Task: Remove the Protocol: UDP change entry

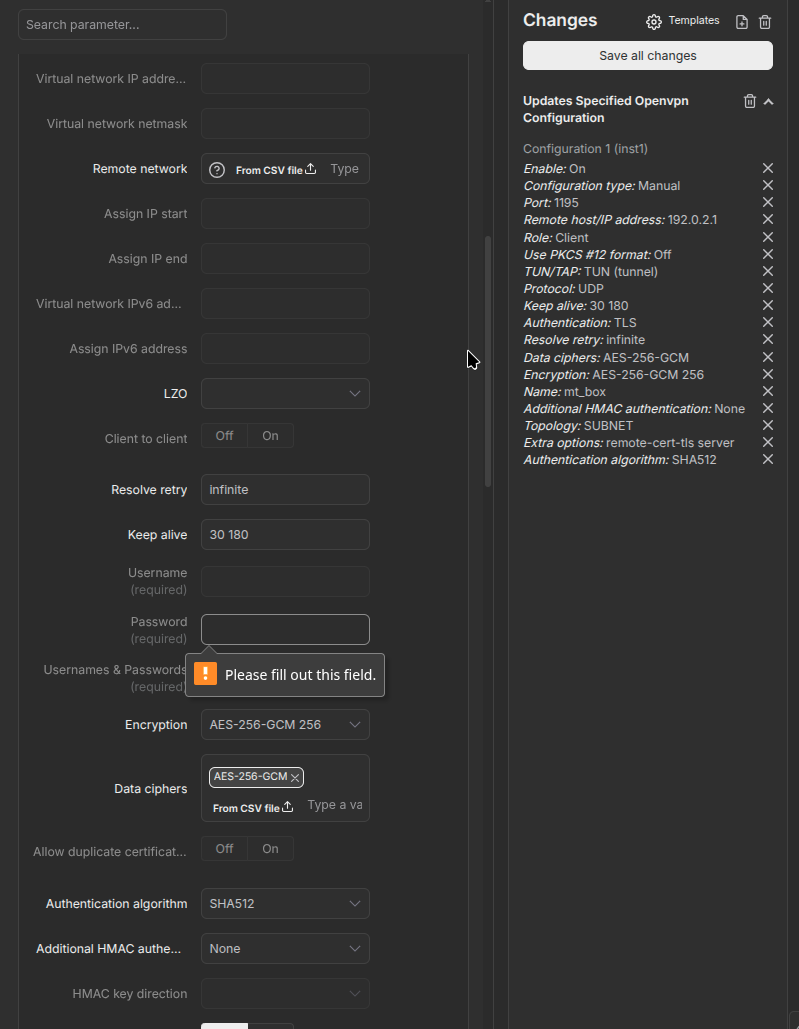Action: point(768,288)
